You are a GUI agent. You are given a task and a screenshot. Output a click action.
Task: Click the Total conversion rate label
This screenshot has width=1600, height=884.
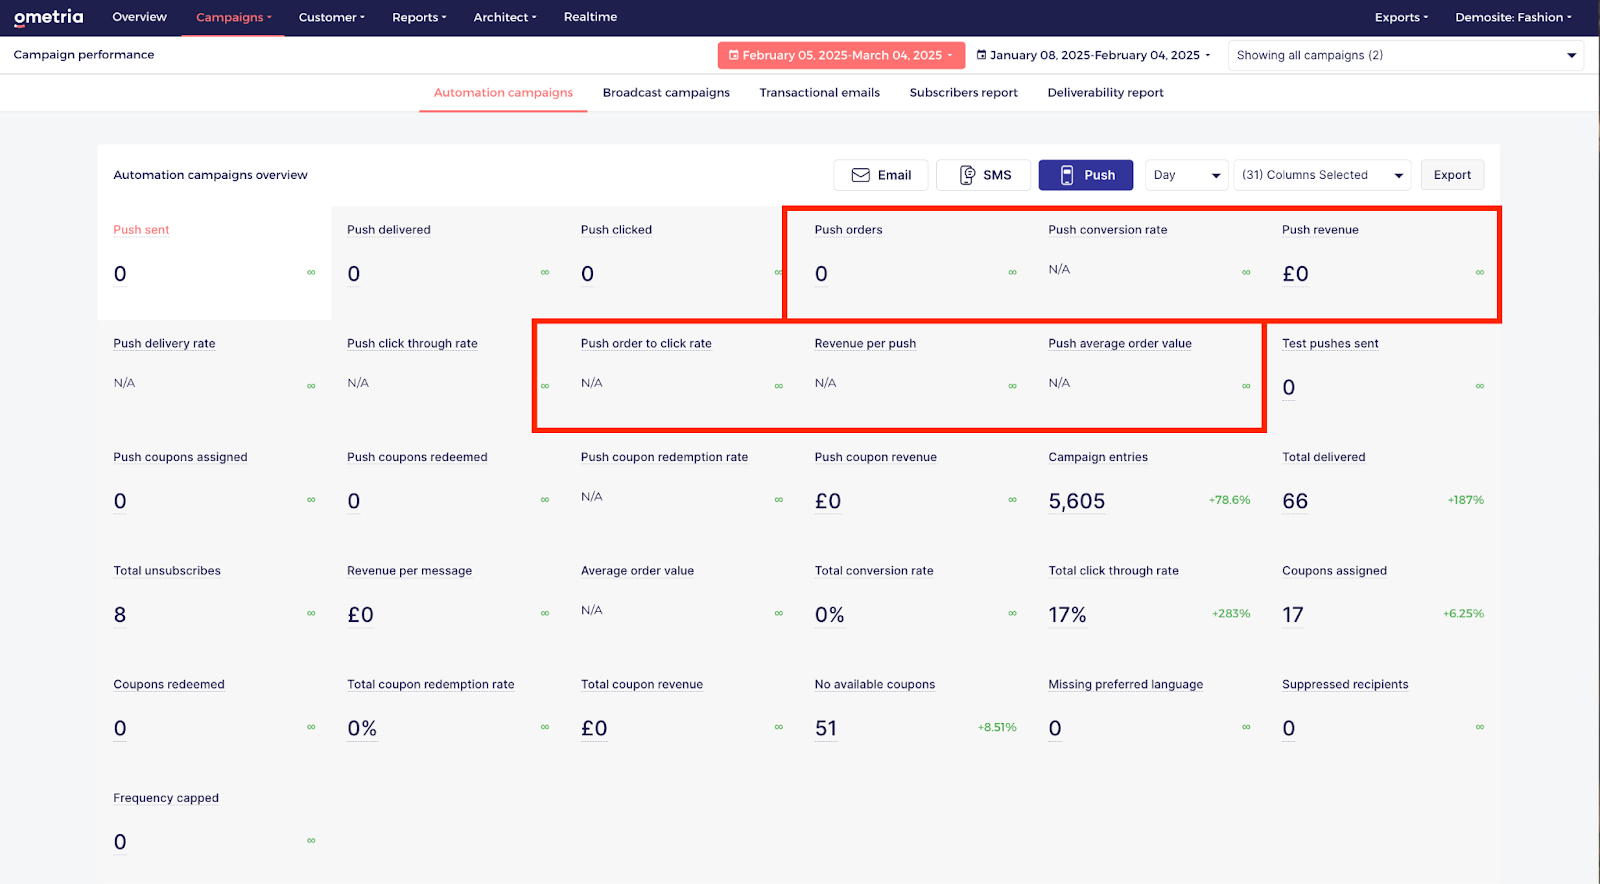[x=874, y=571]
